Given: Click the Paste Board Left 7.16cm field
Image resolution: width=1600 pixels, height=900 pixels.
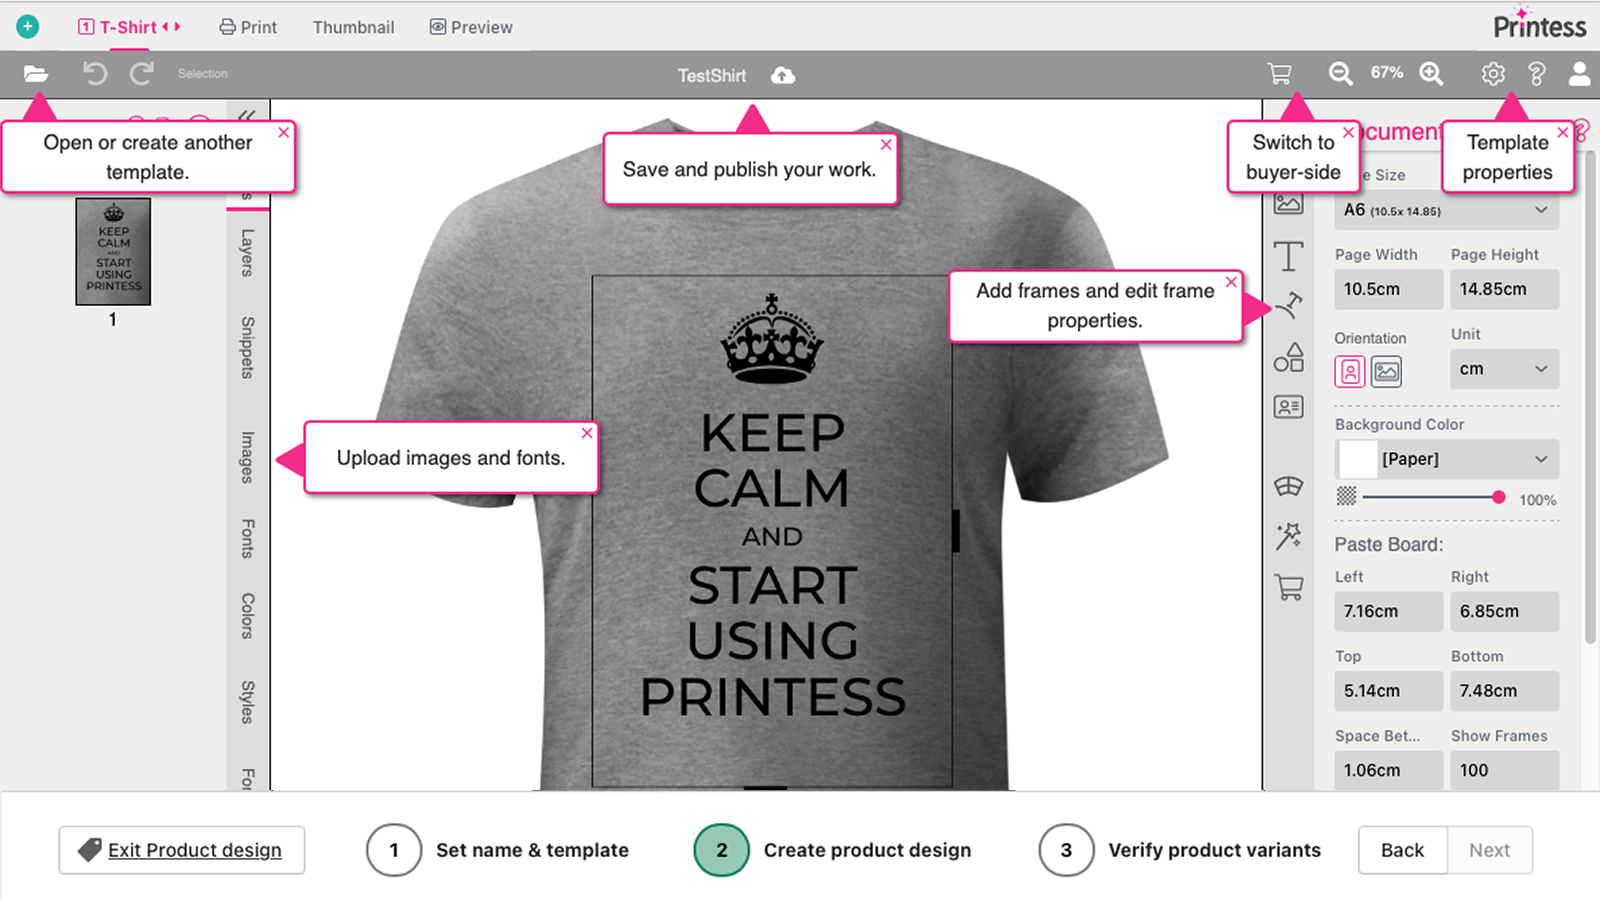Looking at the screenshot, I should (1389, 611).
